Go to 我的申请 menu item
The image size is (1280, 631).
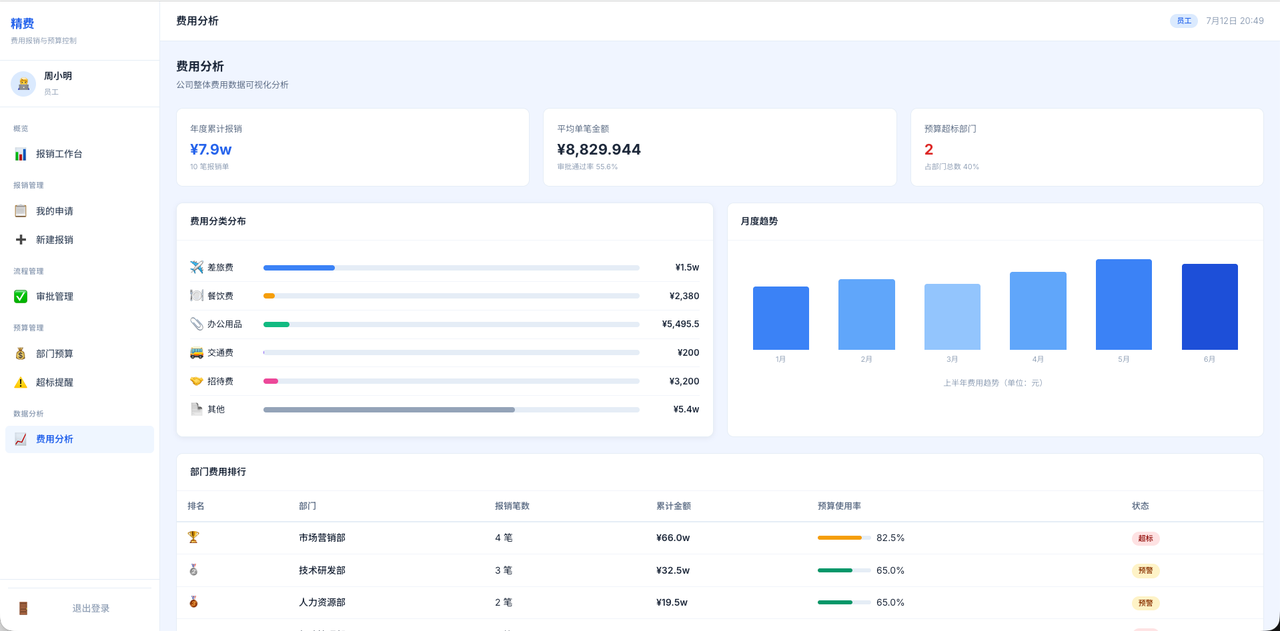[x=80, y=211]
